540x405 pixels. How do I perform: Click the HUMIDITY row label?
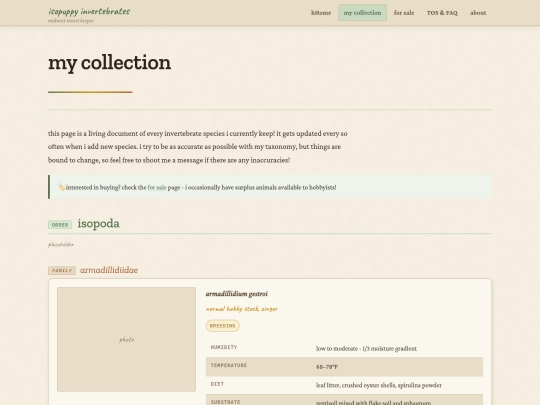(x=224, y=347)
